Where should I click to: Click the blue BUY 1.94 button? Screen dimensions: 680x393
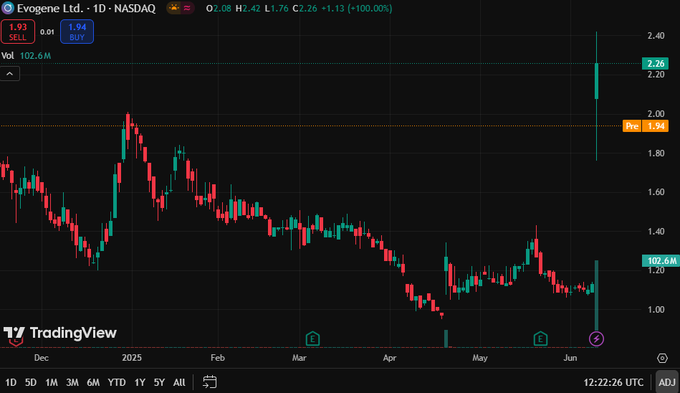point(77,32)
